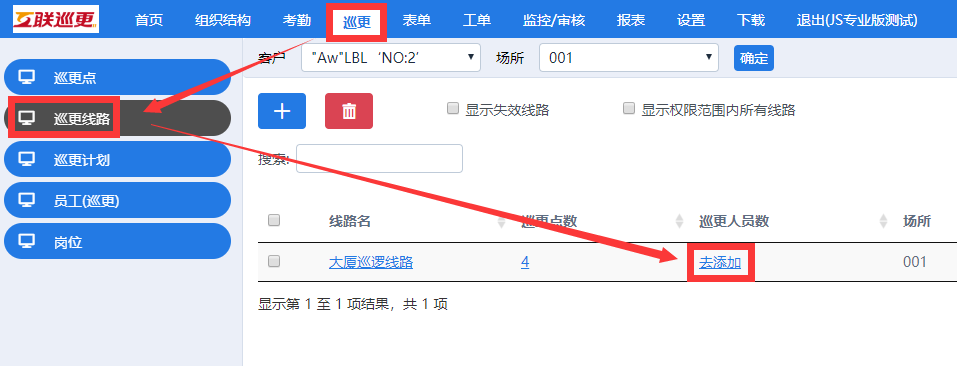
Task: Sort by 巡更点数 column arrows
Action: pos(679,222)
